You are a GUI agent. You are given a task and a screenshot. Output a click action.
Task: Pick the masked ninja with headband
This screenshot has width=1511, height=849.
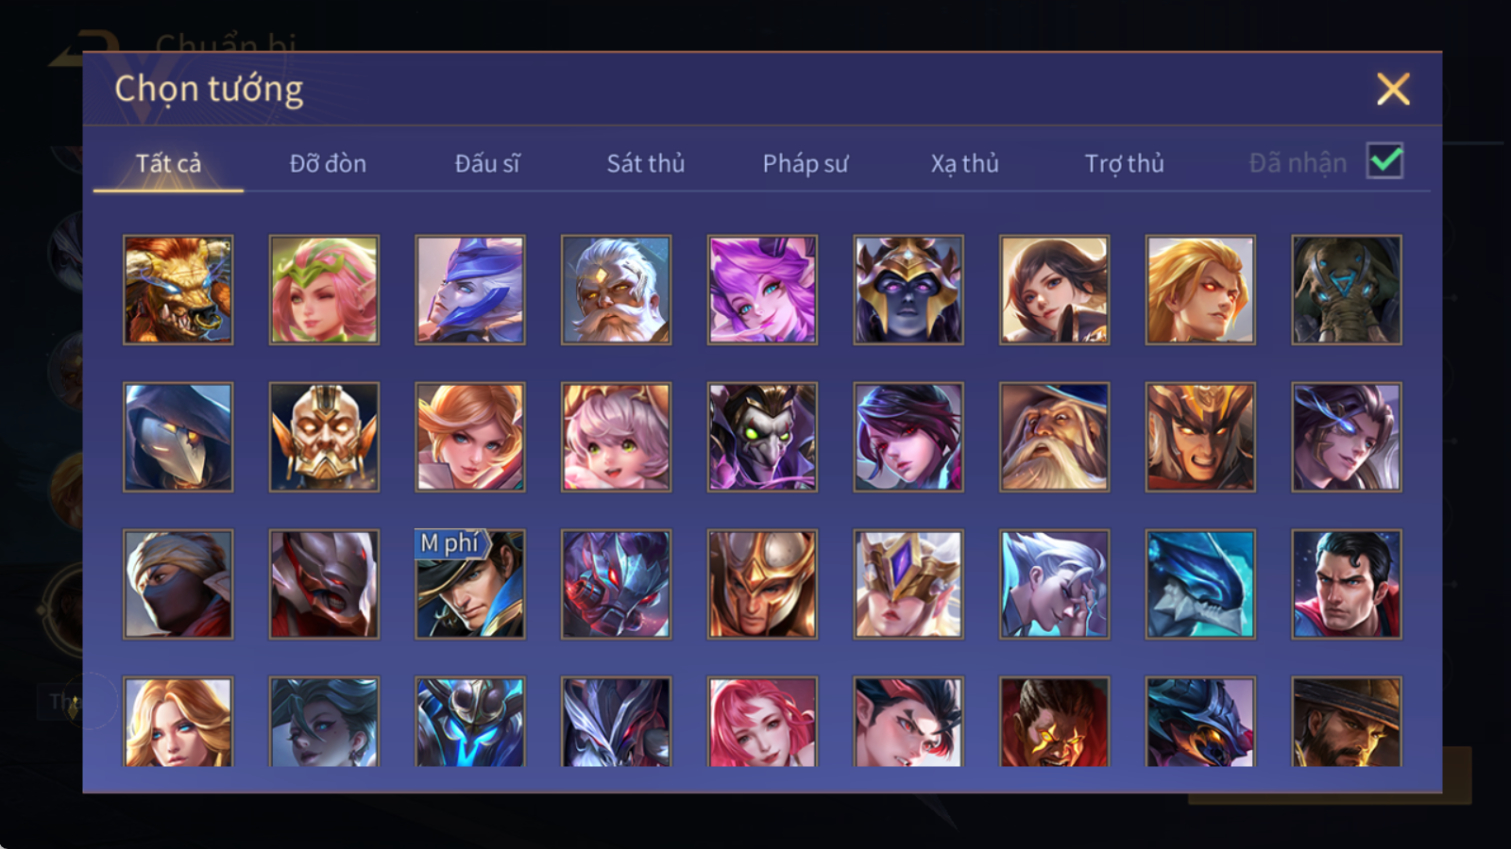(x=178, y=584)
